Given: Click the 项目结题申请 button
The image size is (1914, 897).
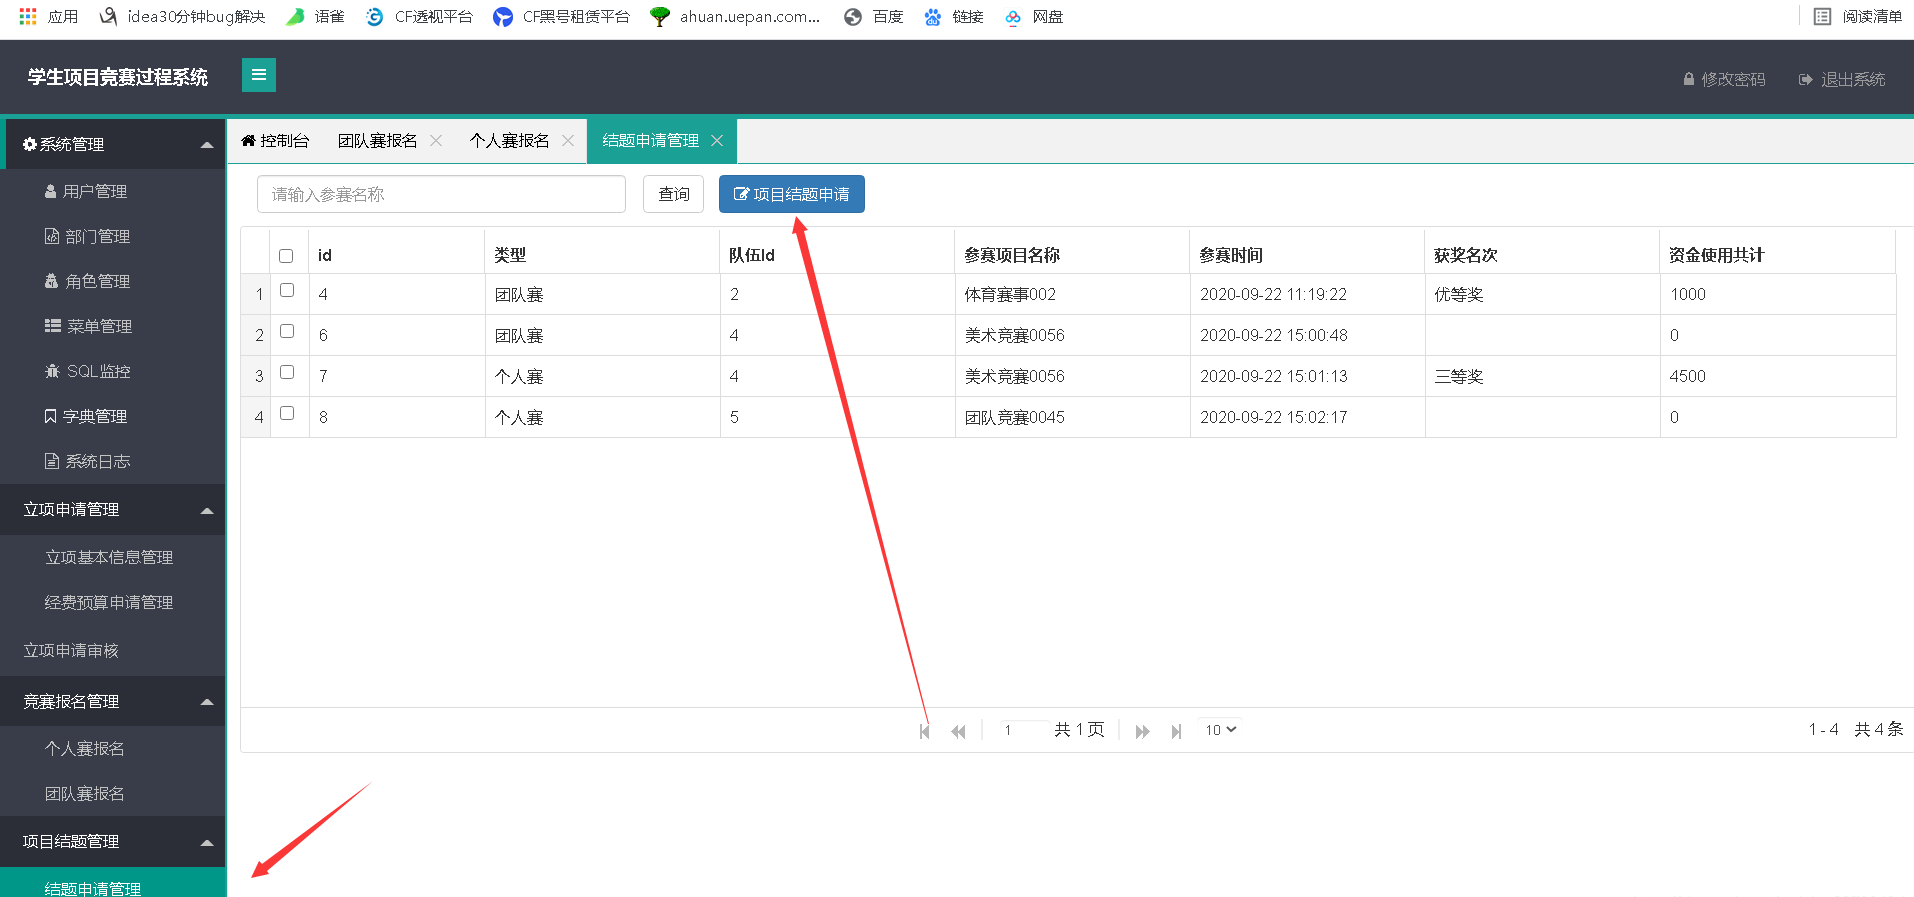Looking at the screenshot, I should click(792, 194).
